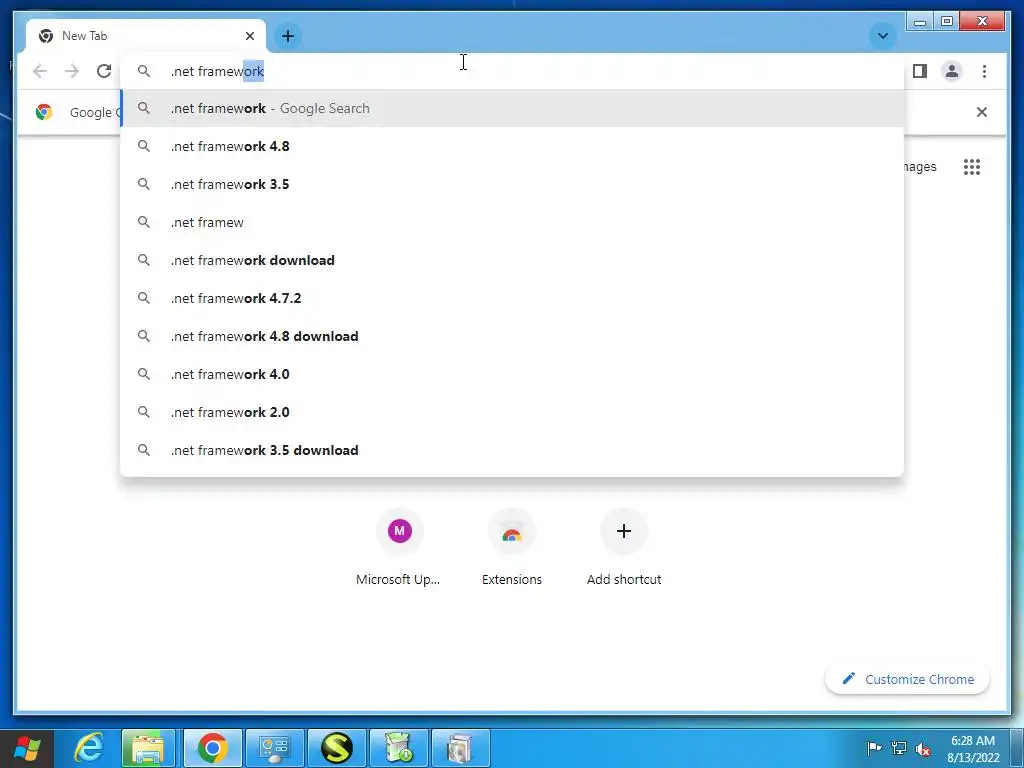
Task: Open the Chrome three-dot menu
Action: 984,71
